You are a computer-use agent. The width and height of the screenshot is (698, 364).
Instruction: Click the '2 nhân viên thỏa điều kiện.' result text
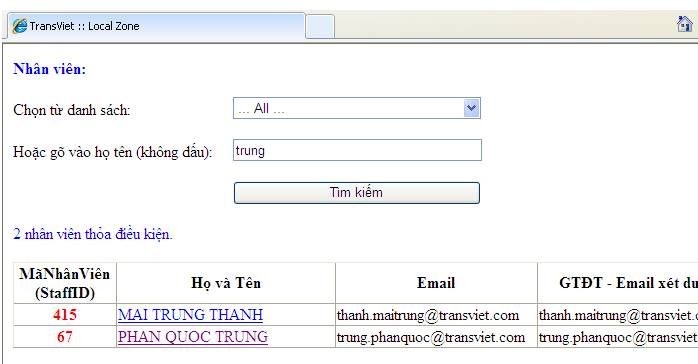[x=93, y=234]
